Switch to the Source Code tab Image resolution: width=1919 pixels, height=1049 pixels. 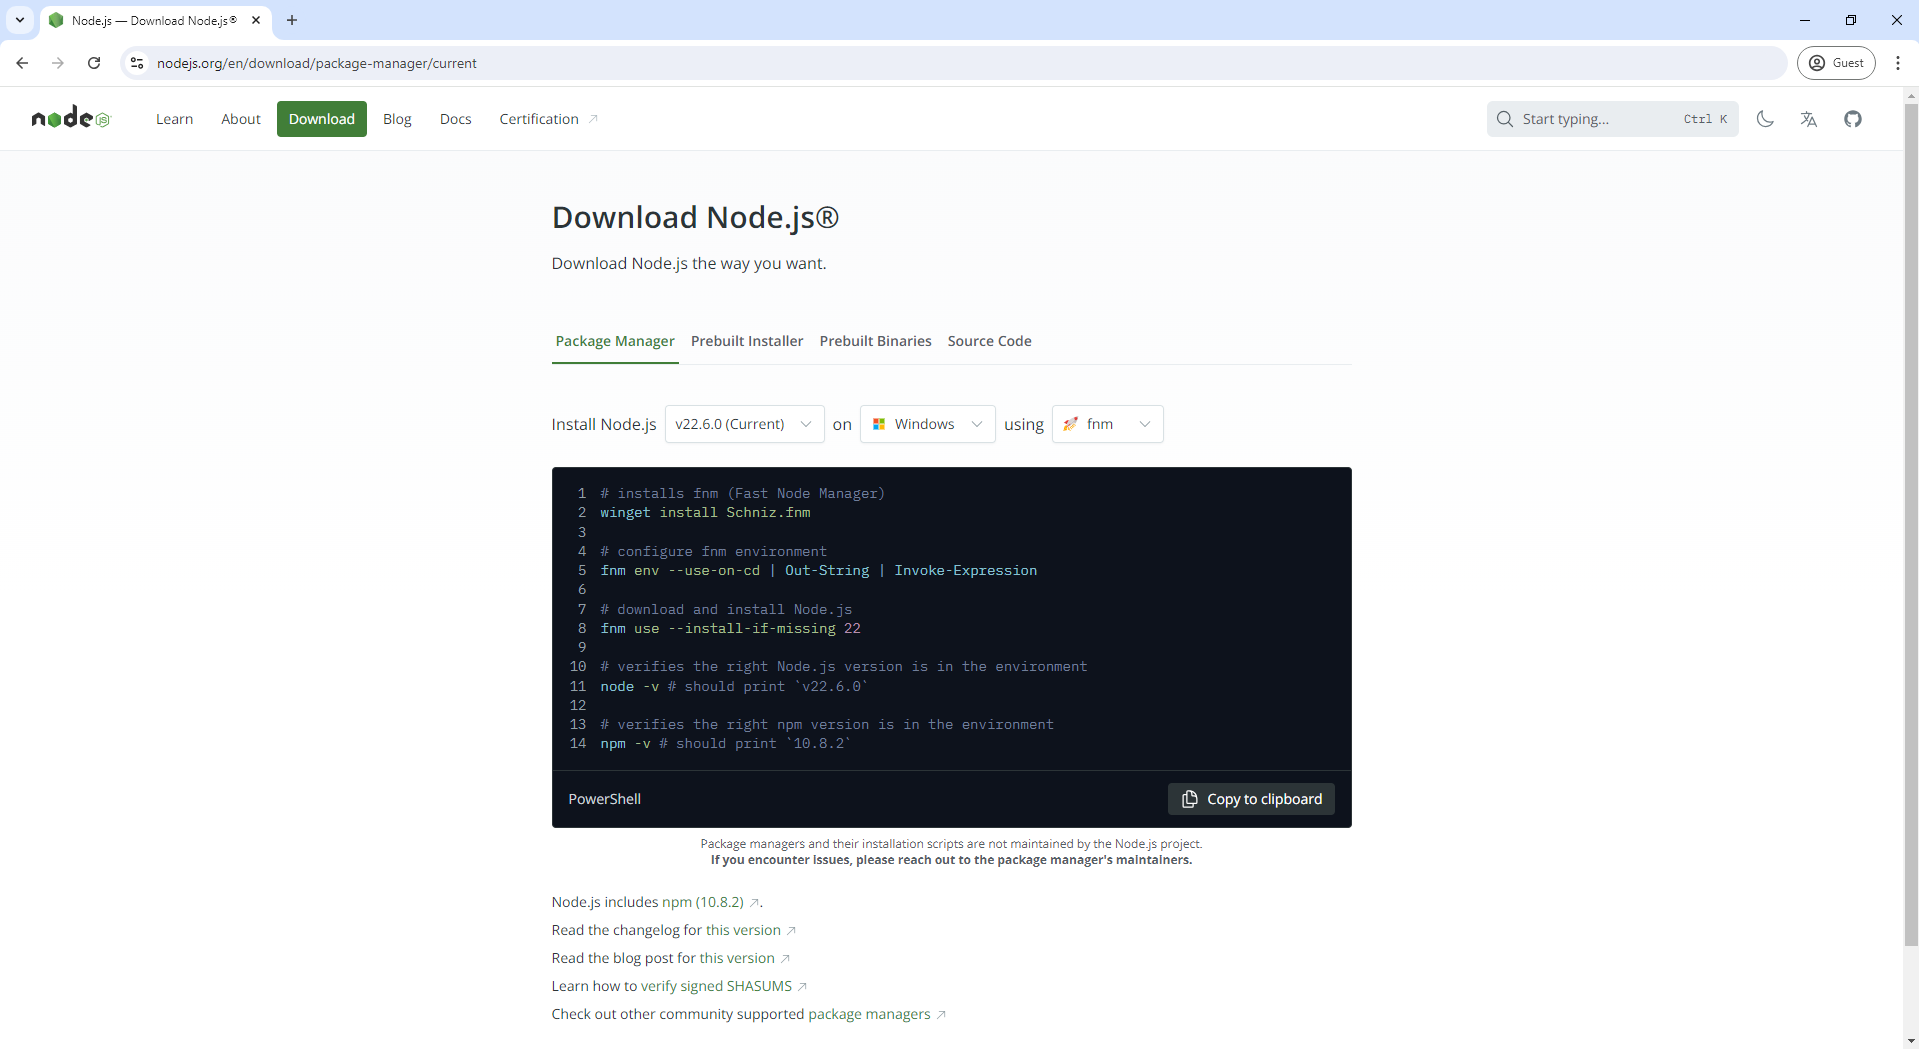click(989, 341)
